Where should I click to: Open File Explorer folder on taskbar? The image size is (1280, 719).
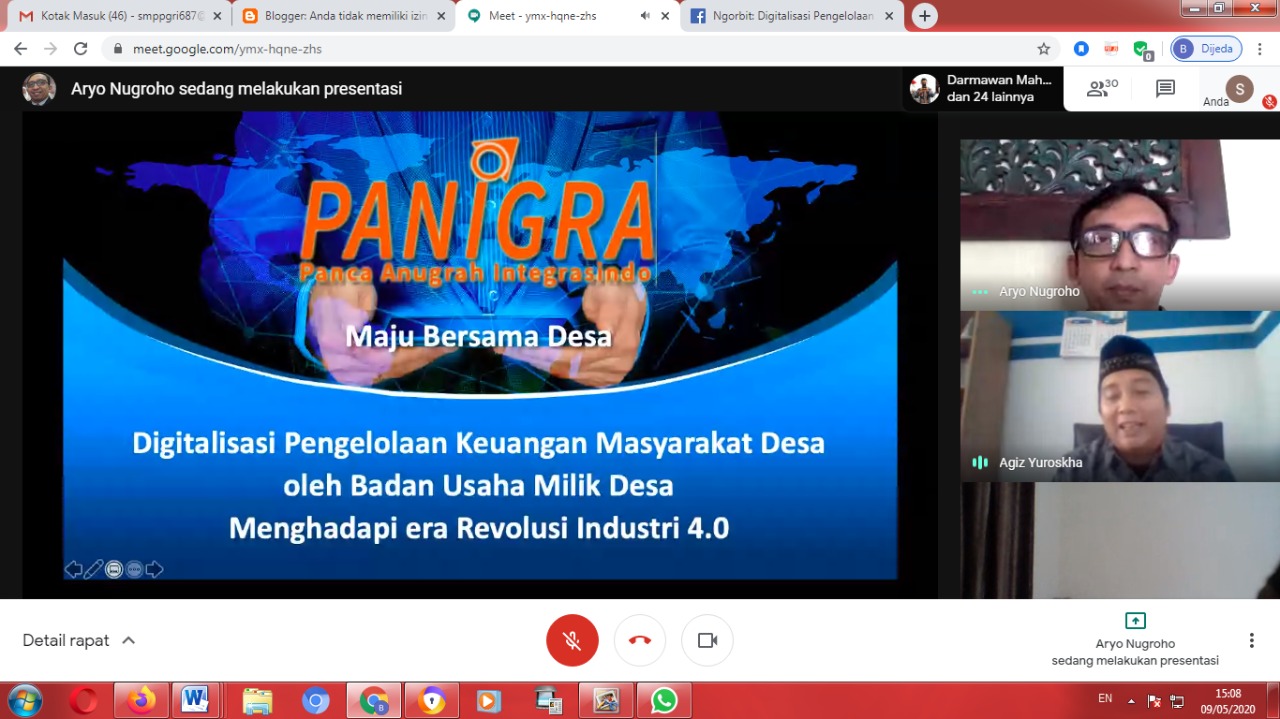pyautogui.click(x=258, y=701)
